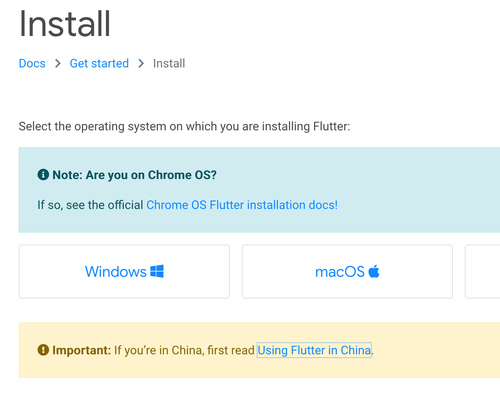Screen dimensions: 500x403
Task: Click the Apple logo icon
Action: click(x=374, y=271)
